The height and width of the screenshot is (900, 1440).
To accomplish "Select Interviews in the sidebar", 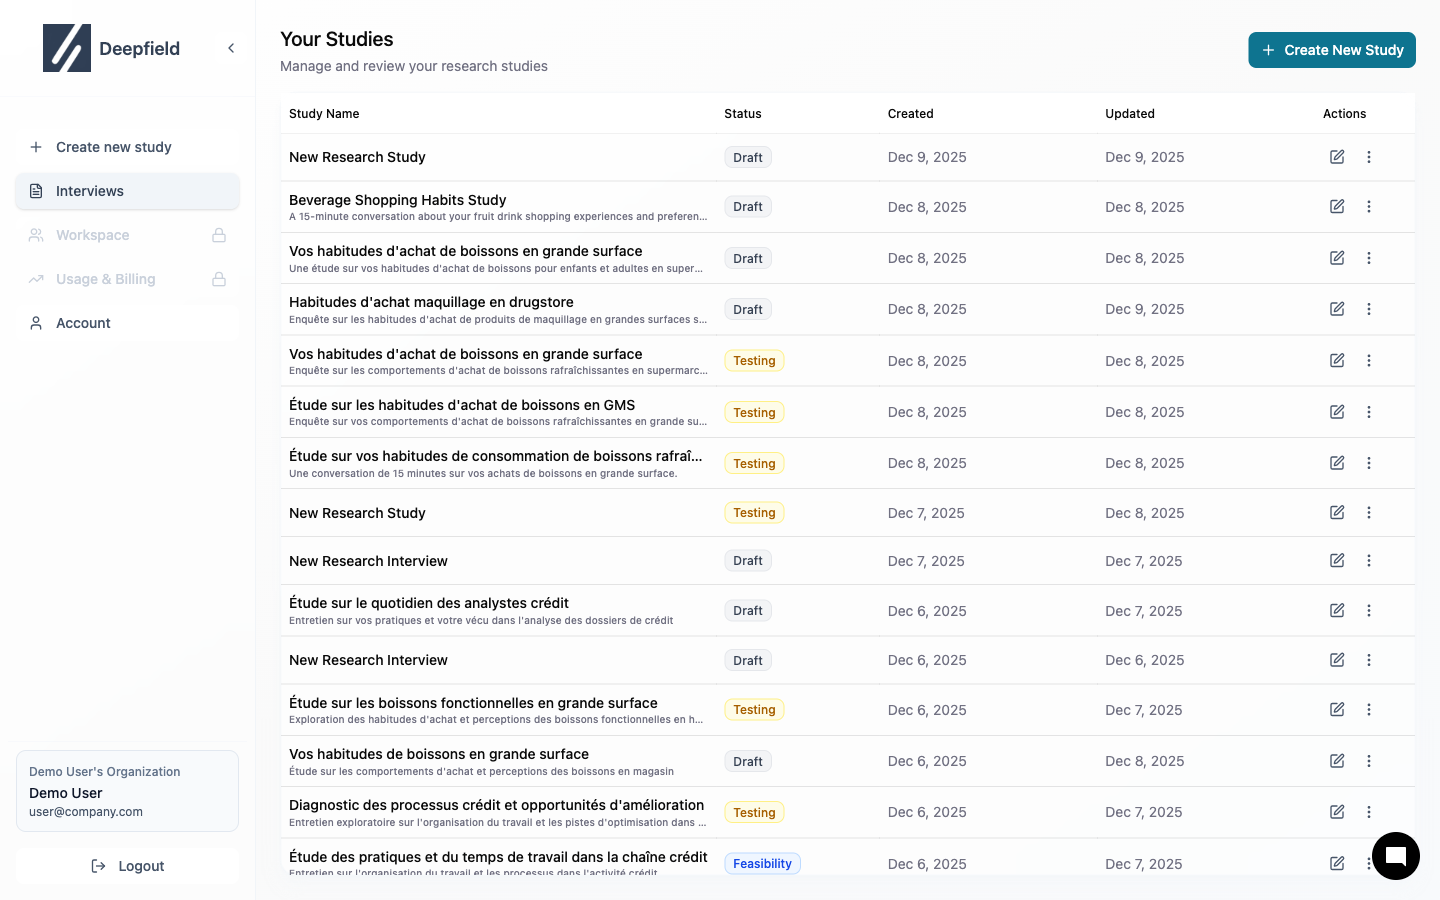I will (90, 191).
